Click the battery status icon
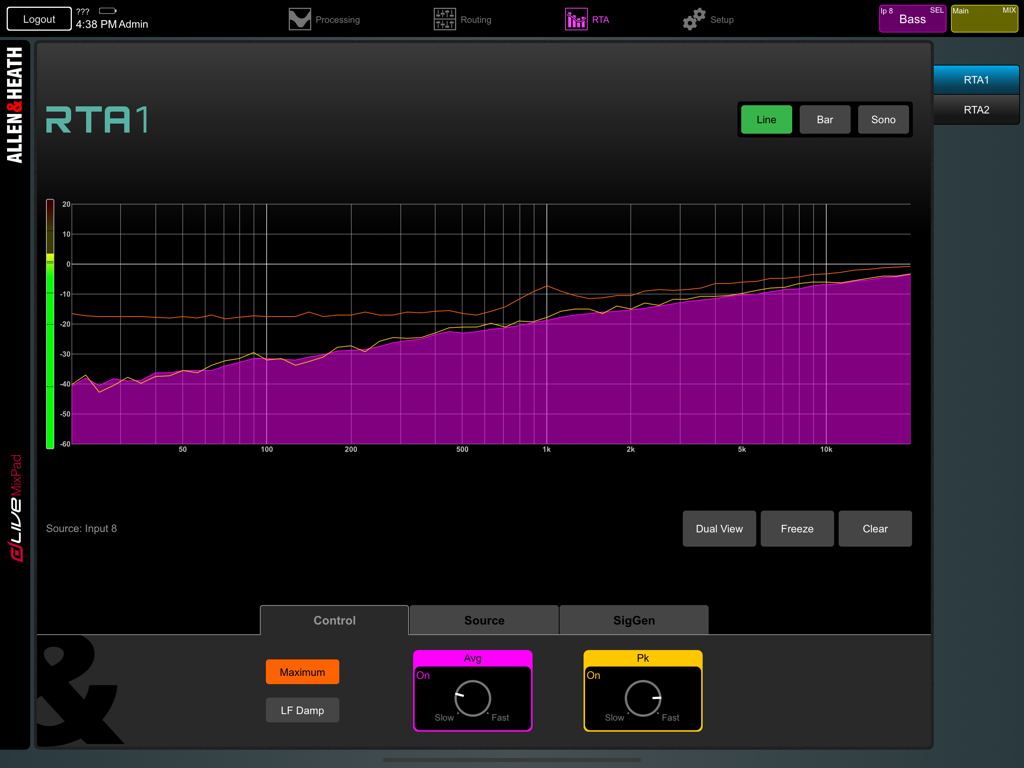The width and height of the screenshot is (1024, 768). (x=106, y=10)
